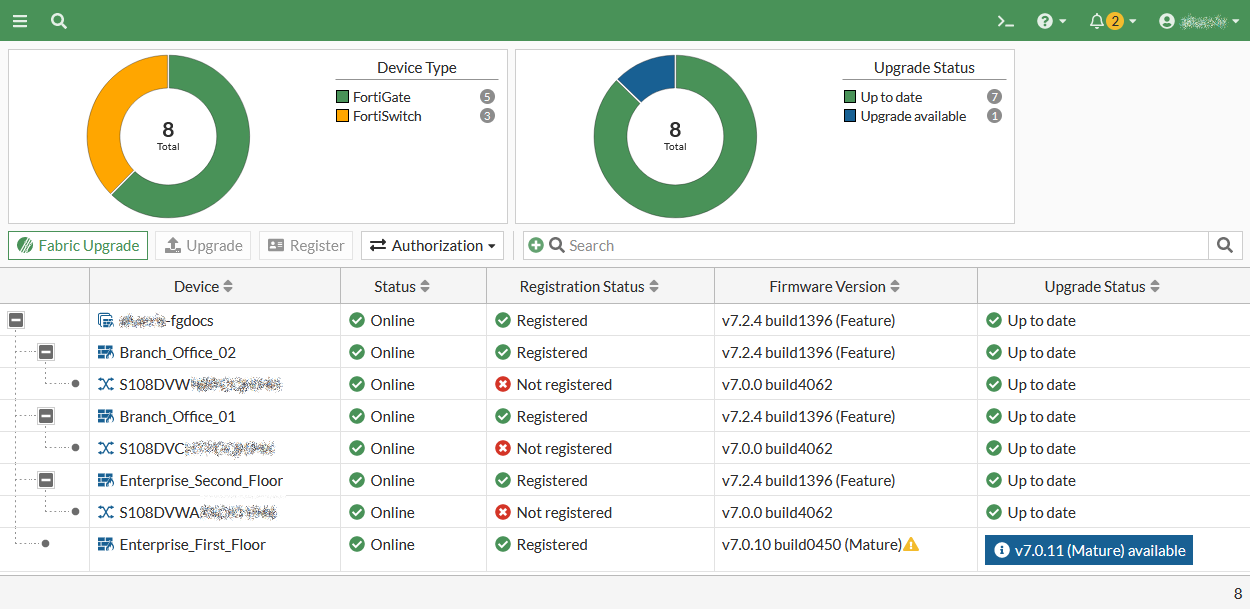
Task: Click the v7.0.11 (Mature) available button
Action: click(x=1088, y=551)
